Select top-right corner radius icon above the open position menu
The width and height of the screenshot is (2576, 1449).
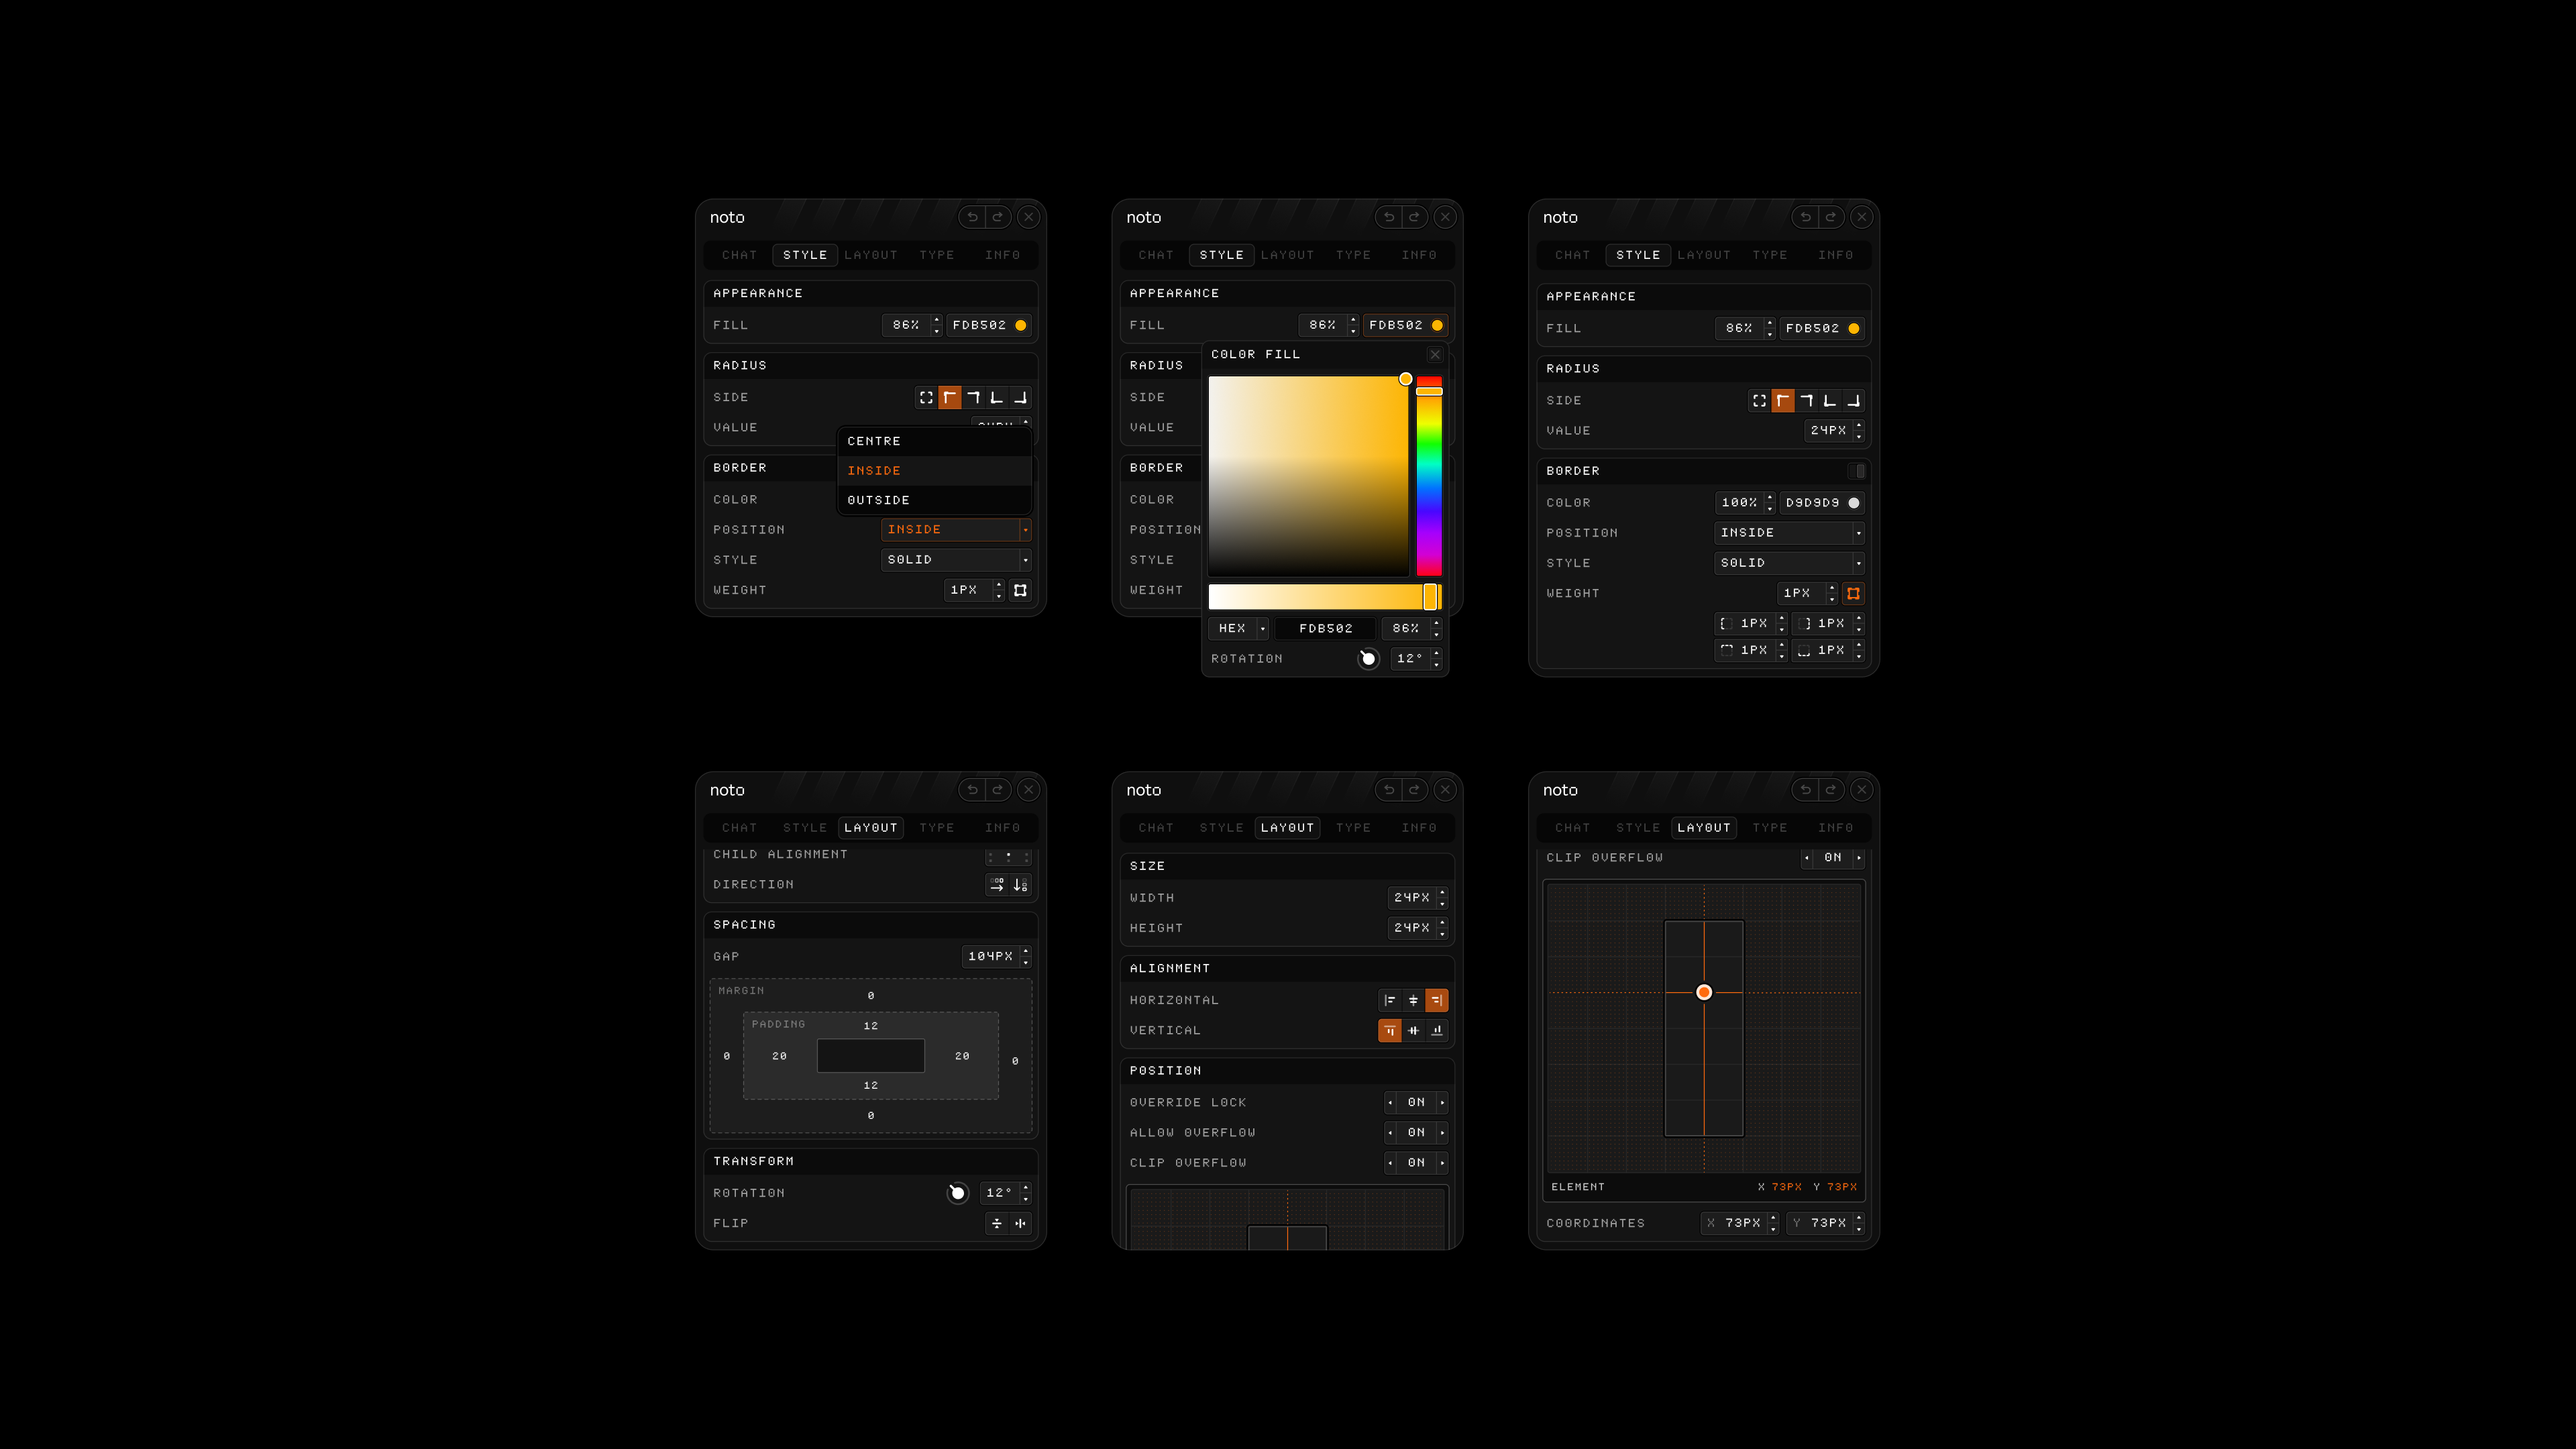coord(973,398)
